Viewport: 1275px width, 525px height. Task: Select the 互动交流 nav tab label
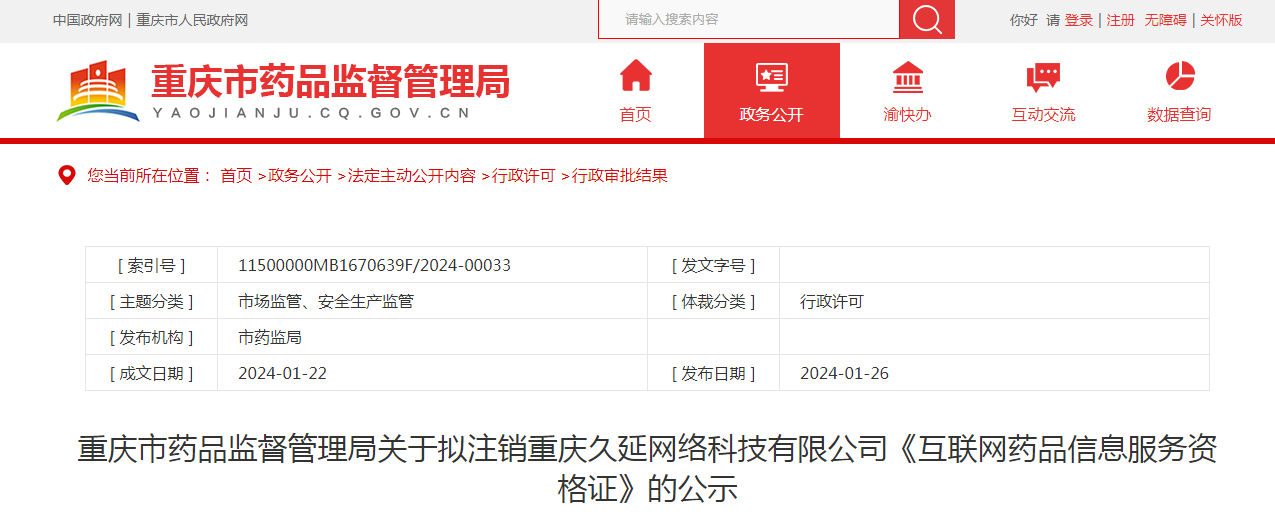(x=1043, y=115)
